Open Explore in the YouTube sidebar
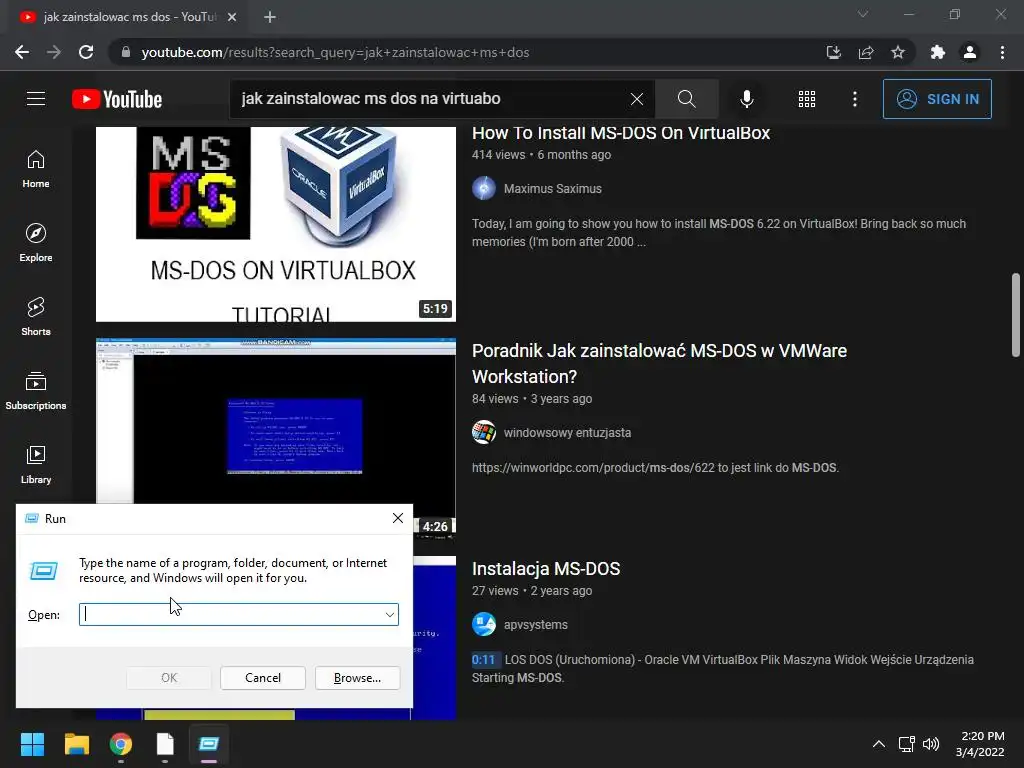1024x768 pixels. click(36, 243)
